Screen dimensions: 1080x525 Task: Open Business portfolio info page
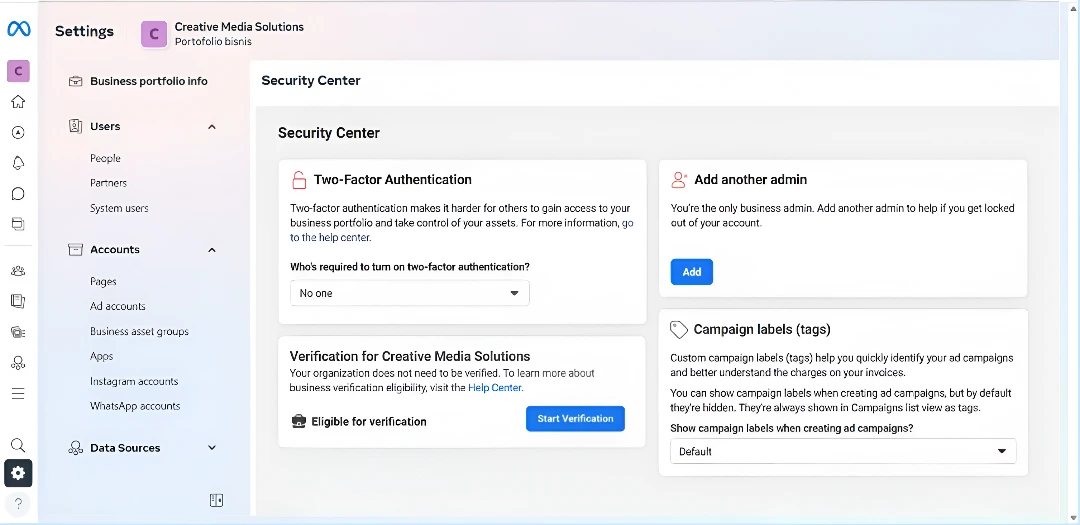[149, 81]
